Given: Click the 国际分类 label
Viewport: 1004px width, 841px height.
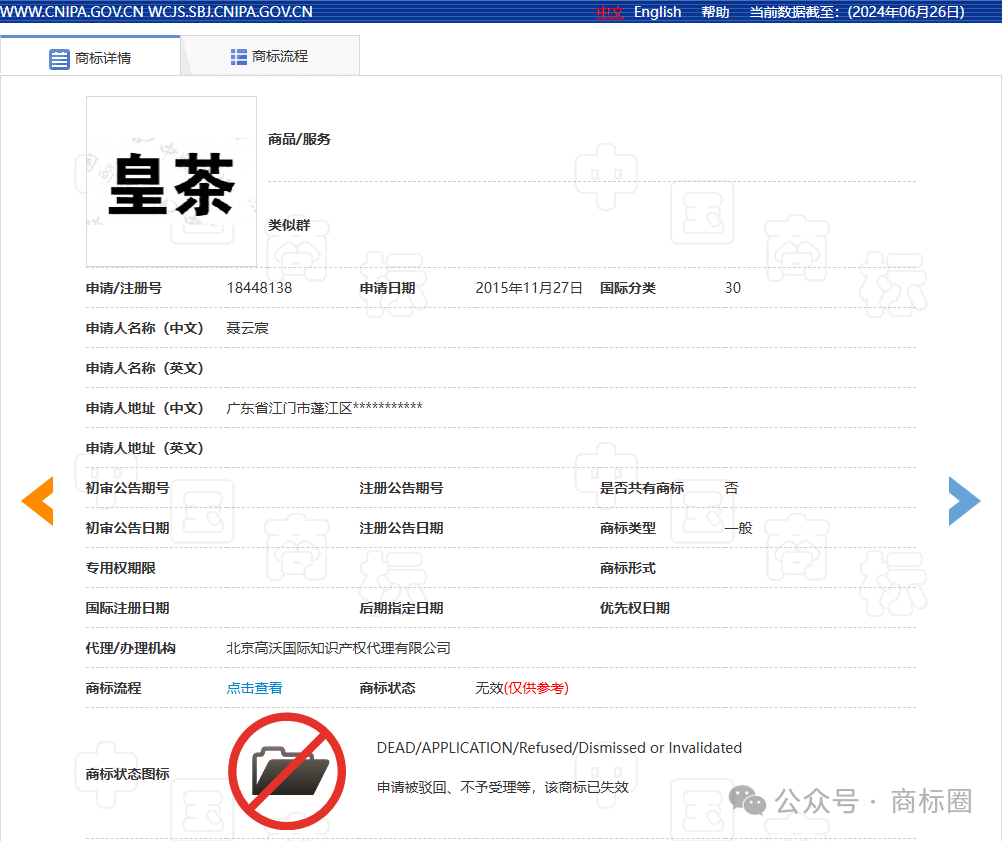Looking at the screenshot, I should click(628, 288).
